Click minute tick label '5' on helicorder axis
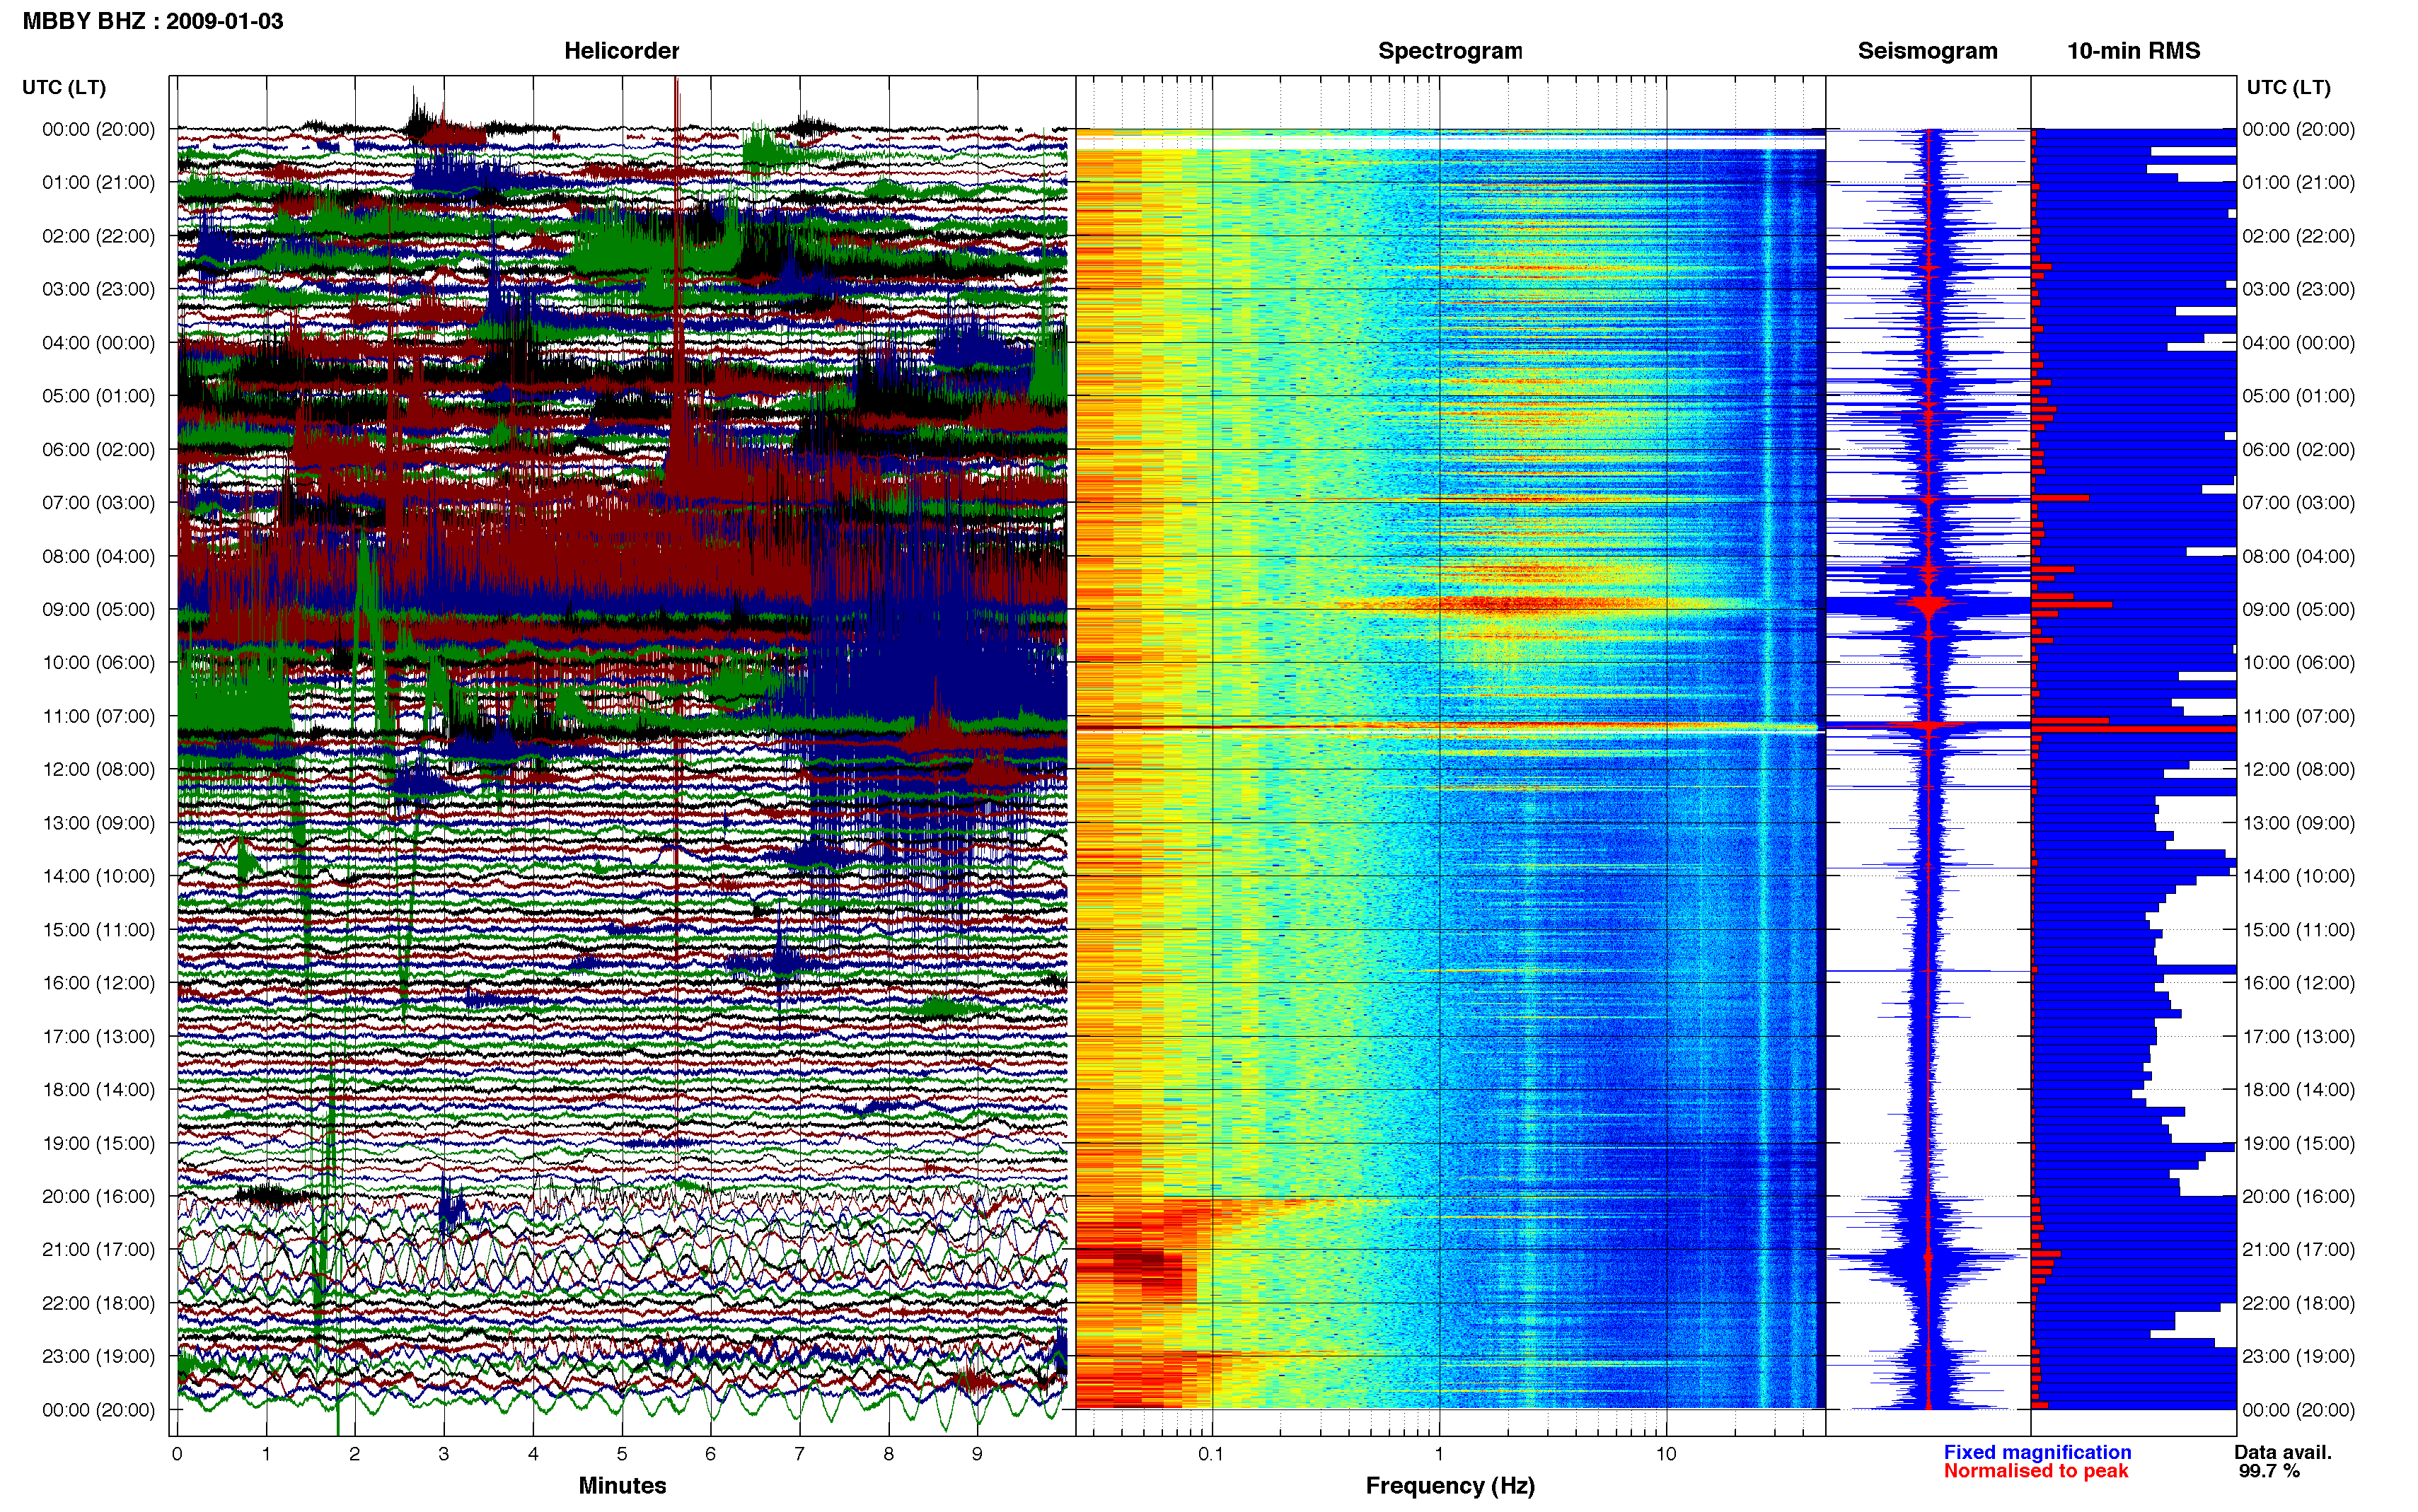2418x1512 pixels. point(622,1454)
